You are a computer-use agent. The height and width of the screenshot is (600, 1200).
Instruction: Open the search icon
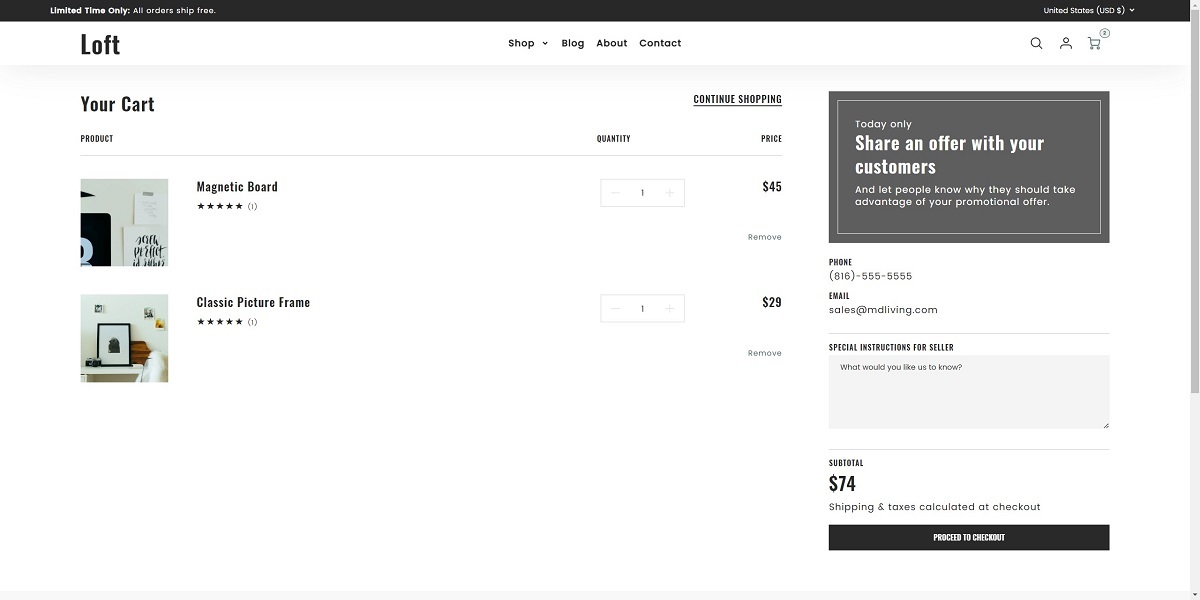tap(1036, 43)
